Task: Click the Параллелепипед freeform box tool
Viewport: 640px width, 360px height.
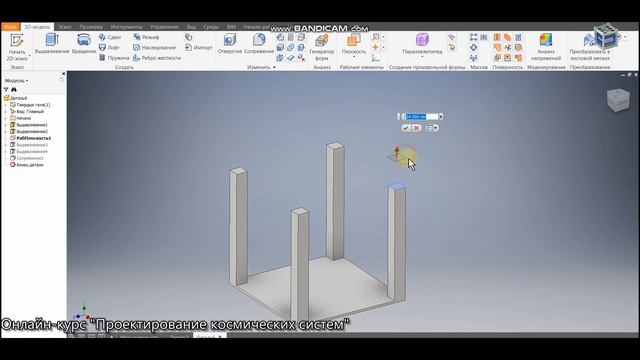Action: [x=422, y=44]
